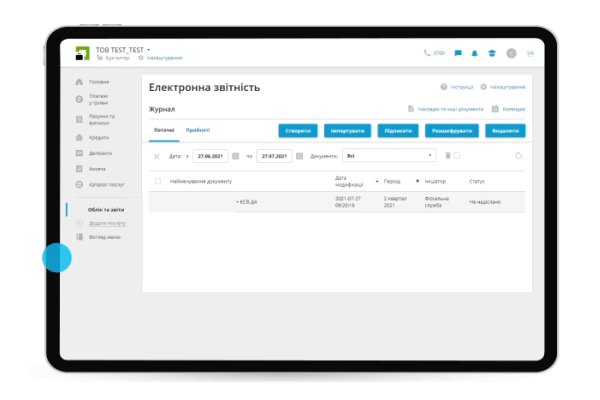600x400 pixels.
Task: Expand the Документи 'Всі' dropdown
Action: point(431,156)
